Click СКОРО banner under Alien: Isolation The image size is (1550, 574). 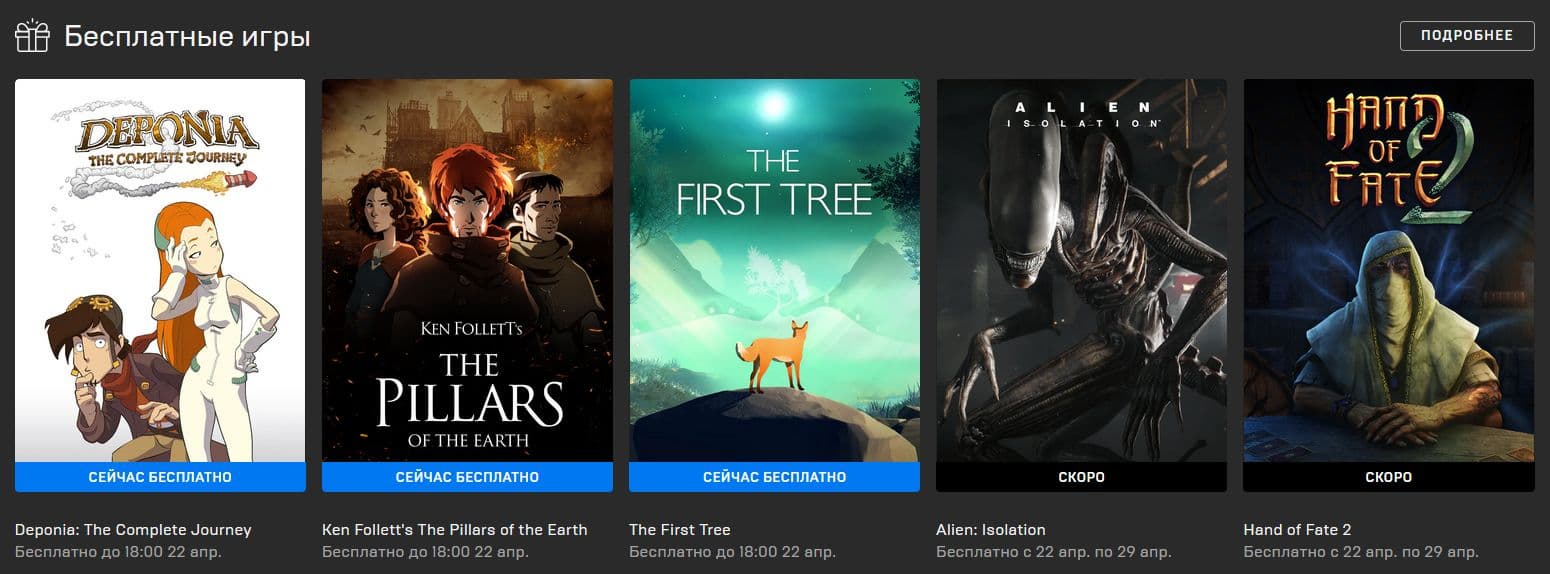click(1081, 477)
